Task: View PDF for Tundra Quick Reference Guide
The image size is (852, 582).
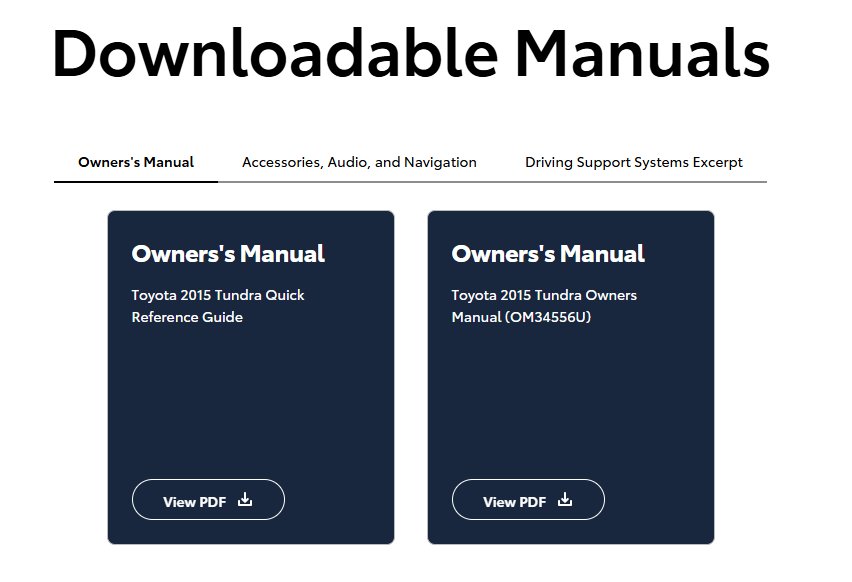Action: 208,499
